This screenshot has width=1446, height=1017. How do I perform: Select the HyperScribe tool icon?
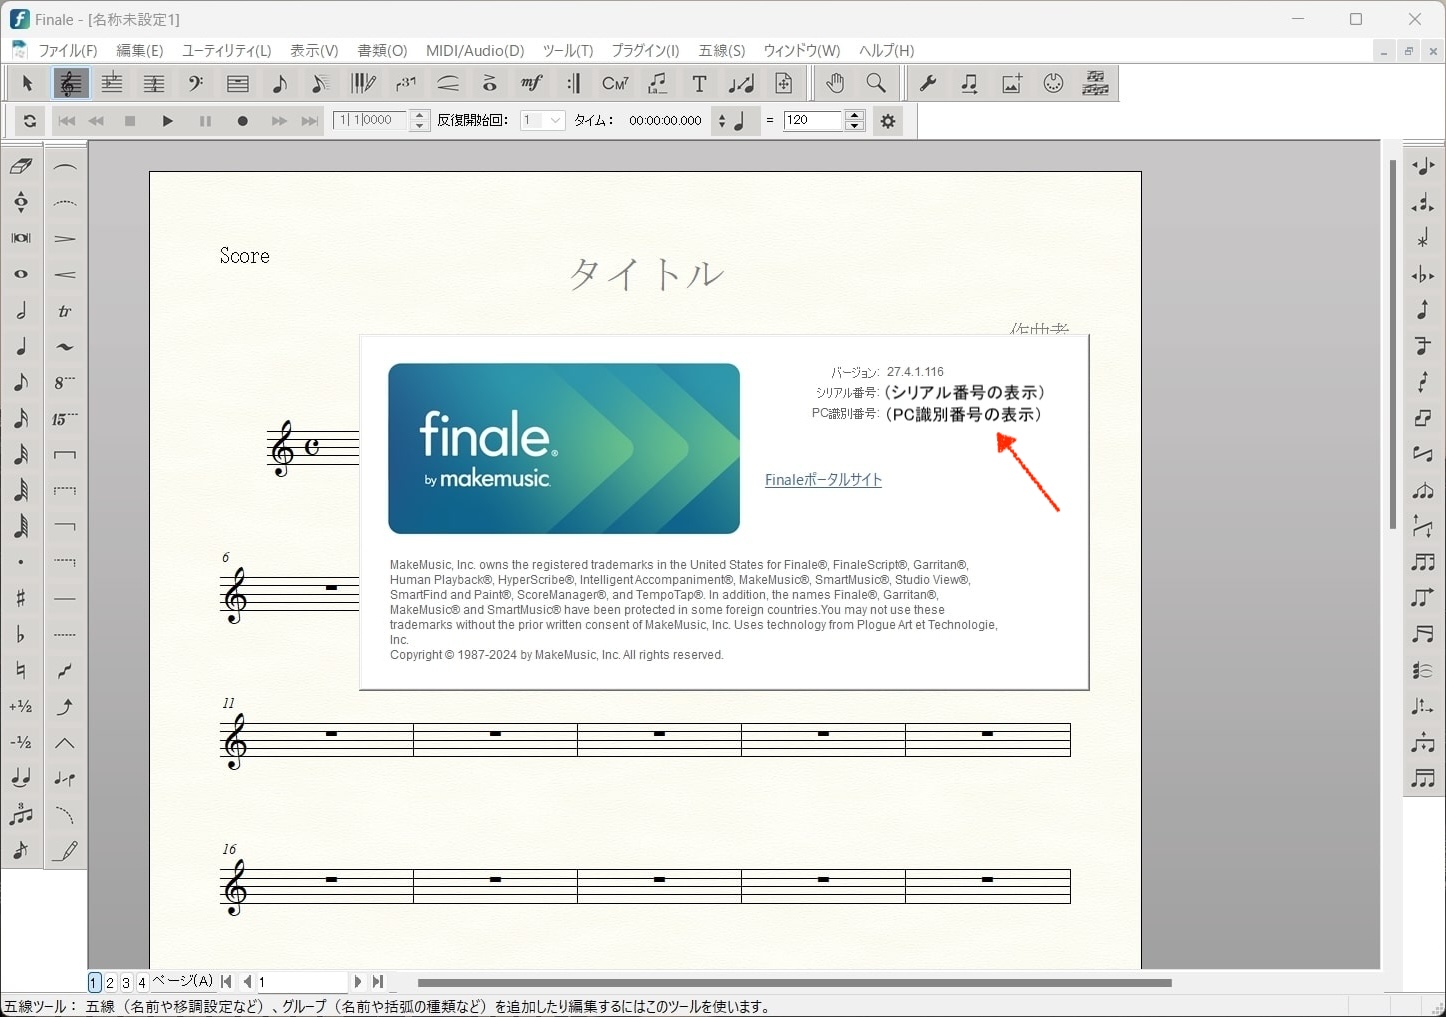coord(362,84)
